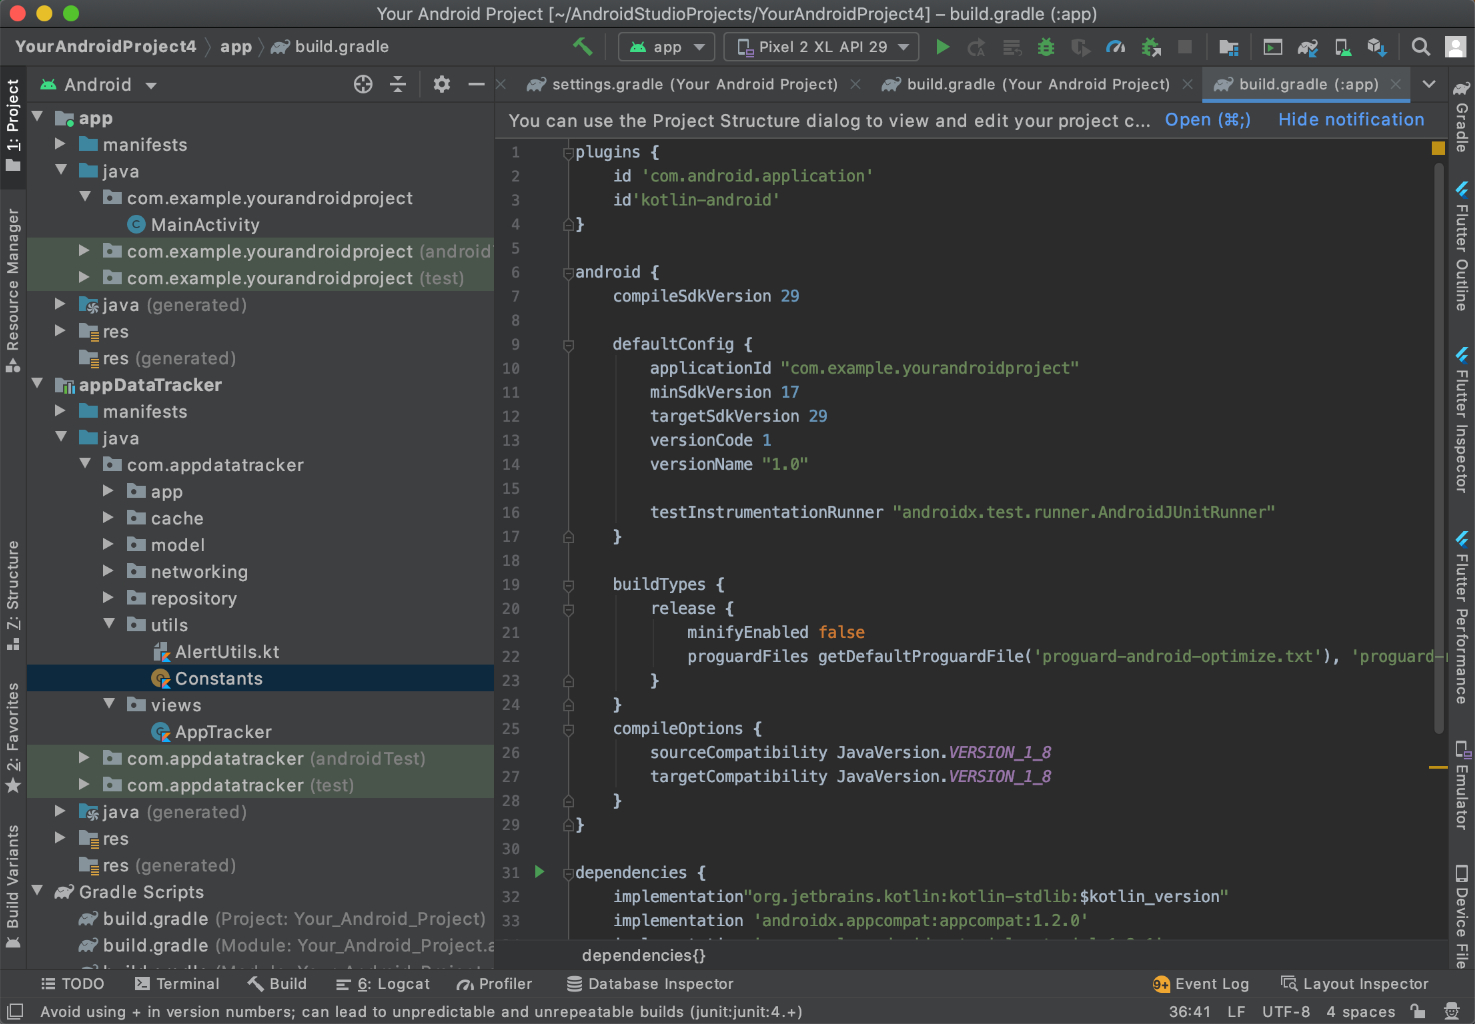Open the Layout Inspector button
Viewport: 1475px width, 1024px height.
tap(1355, 984)
